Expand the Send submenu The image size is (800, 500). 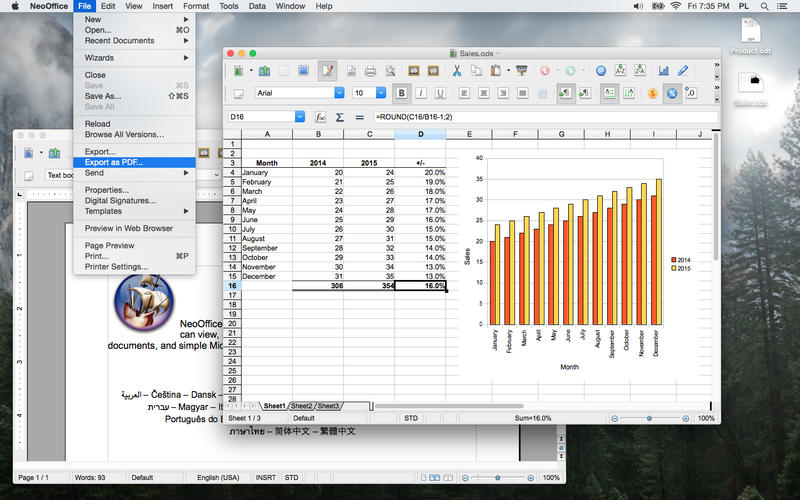(134, 173)
